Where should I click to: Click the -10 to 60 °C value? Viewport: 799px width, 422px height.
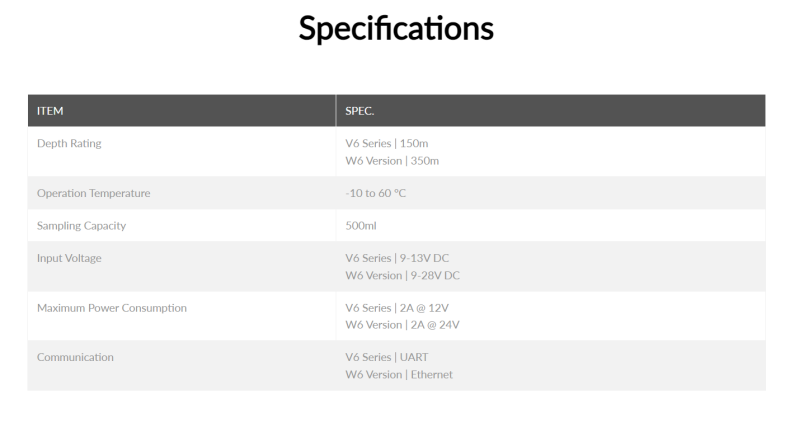(375, 193)
